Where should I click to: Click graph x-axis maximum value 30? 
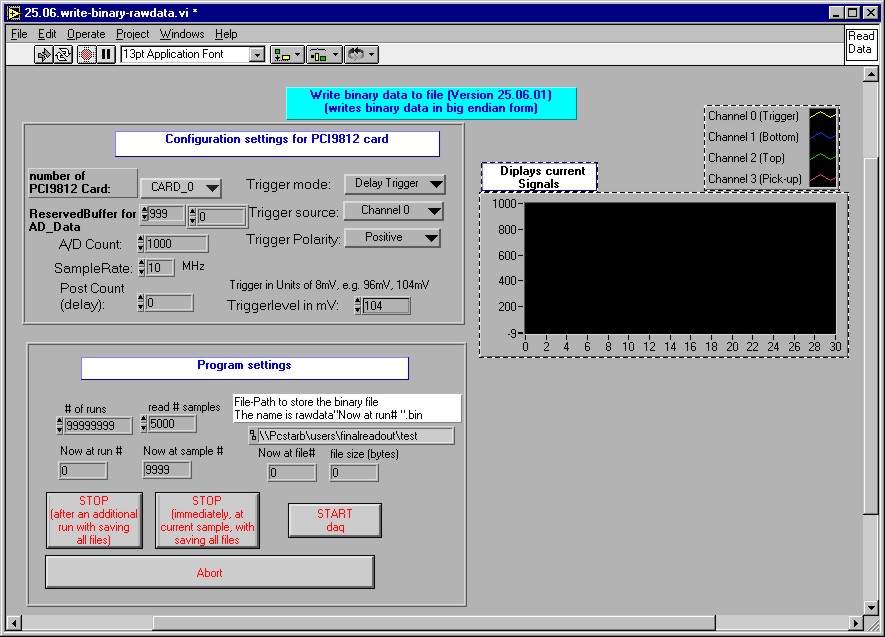coord(835,346)
